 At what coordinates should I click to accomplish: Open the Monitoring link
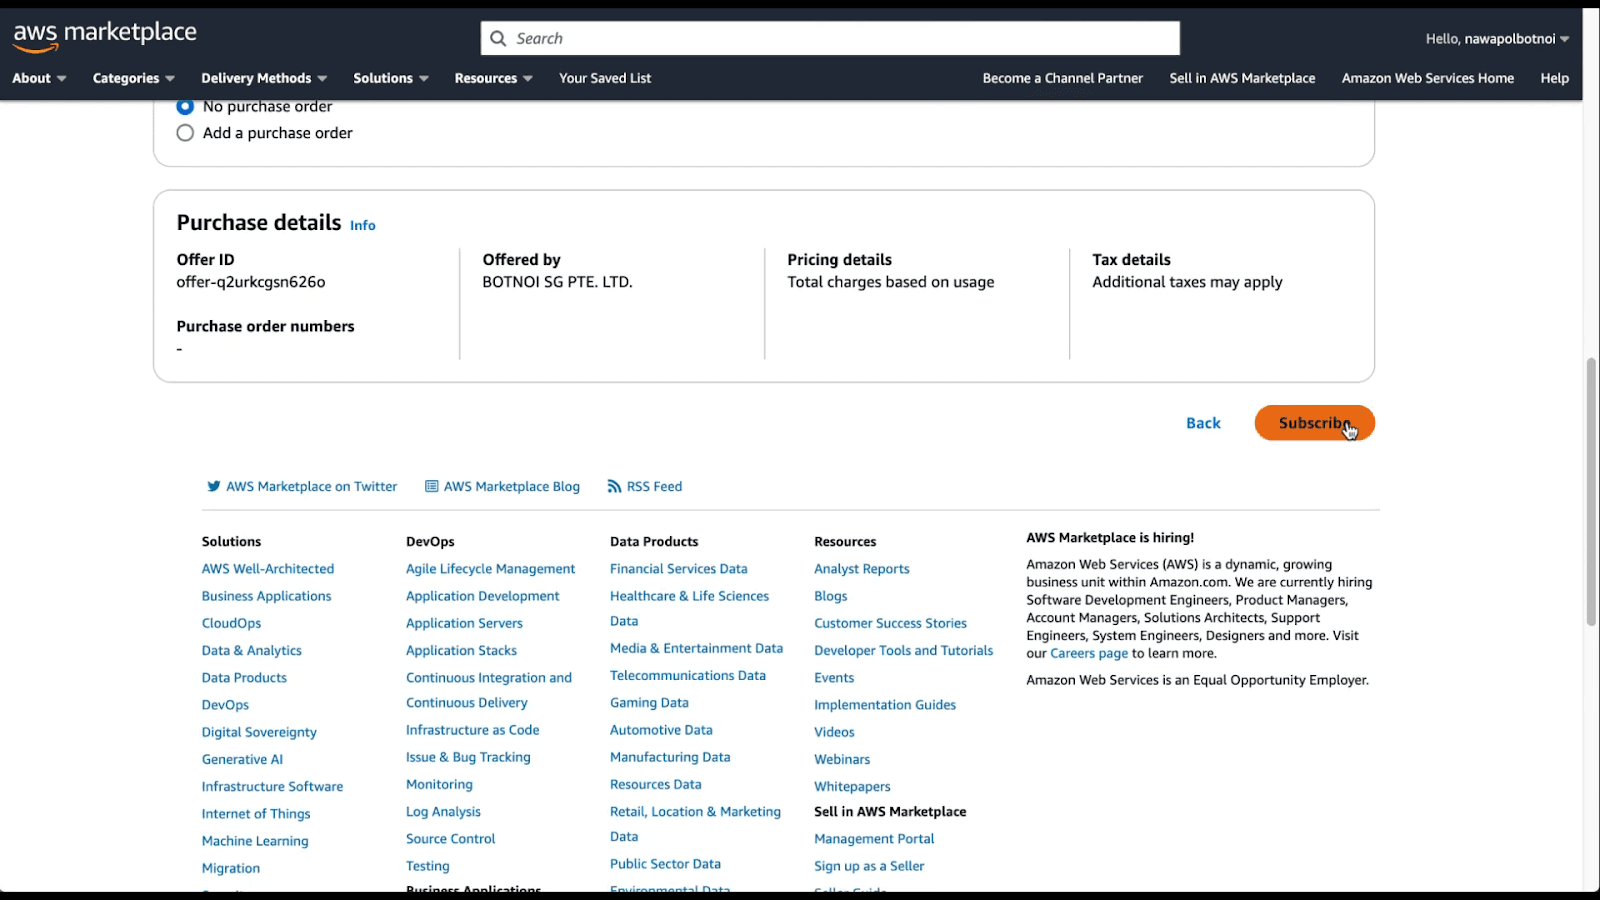point(439,784)
